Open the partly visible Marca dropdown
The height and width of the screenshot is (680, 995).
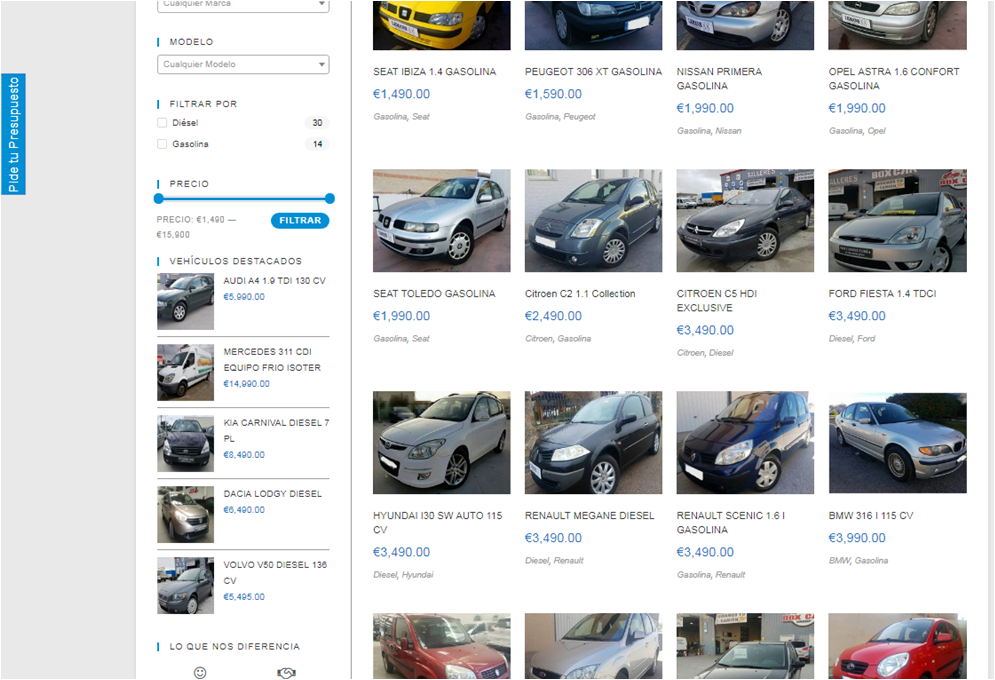click(243, 5)
